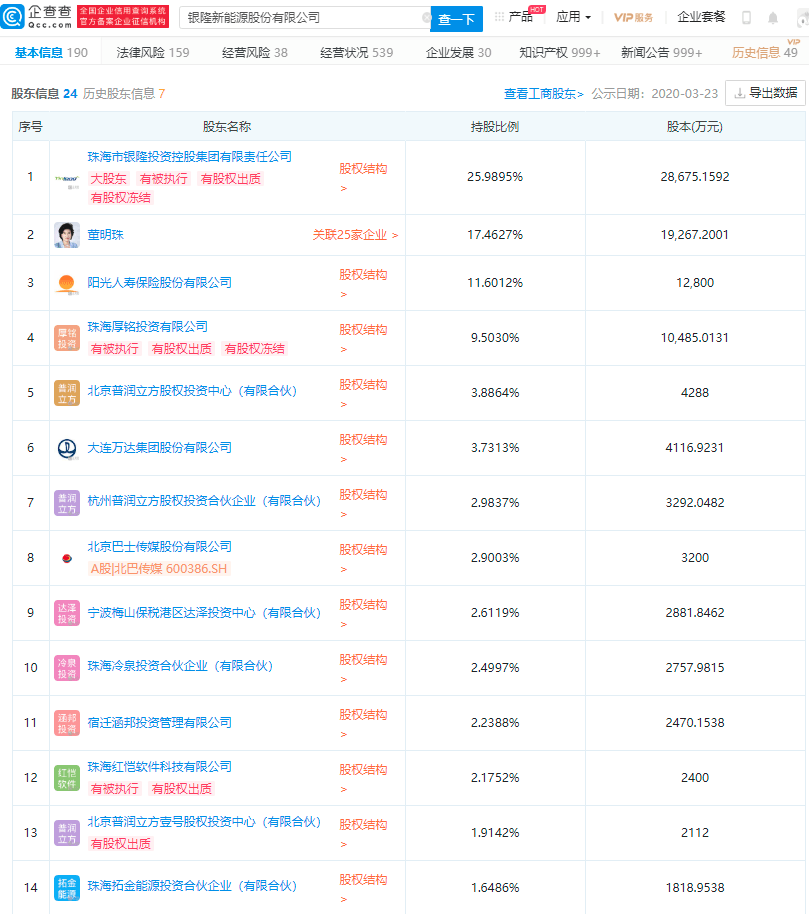Viewport: 809px width, 914px height.
Task: Click the logo badge beside 北京普润立方股权投资中心
Action: pos(67,393)
